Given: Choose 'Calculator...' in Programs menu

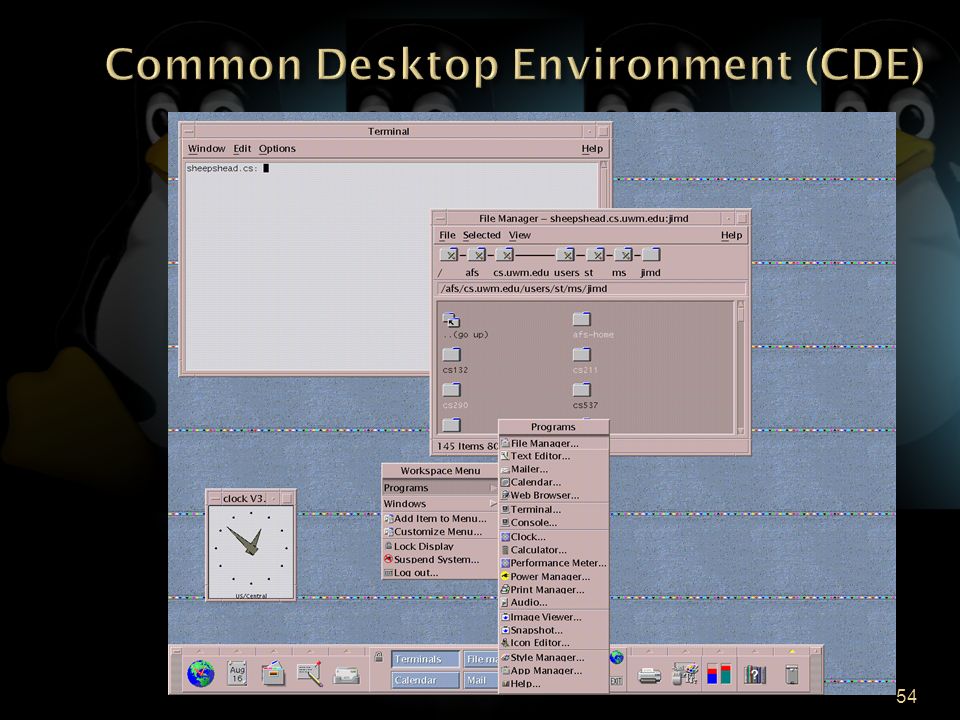Looking at the screenshot, I should (x=554, y=550).
